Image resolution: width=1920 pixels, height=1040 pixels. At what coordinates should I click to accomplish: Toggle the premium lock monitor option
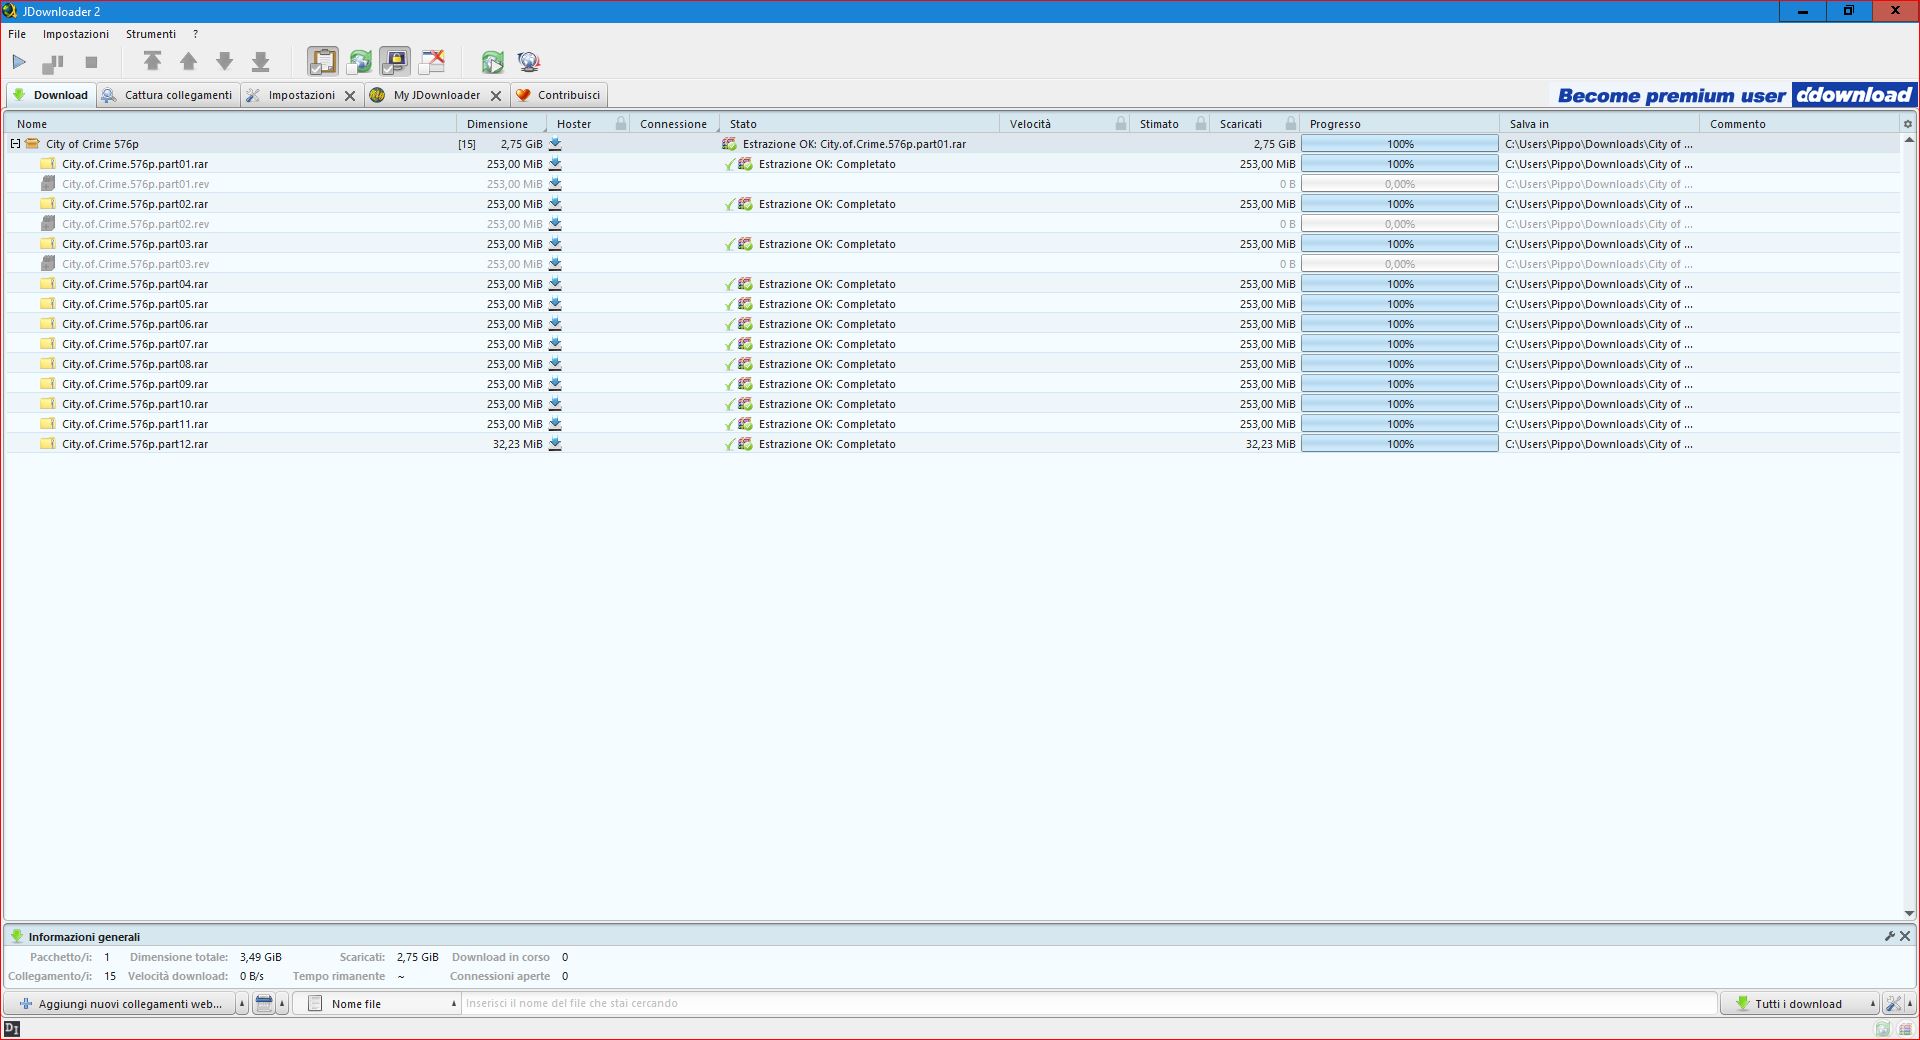tap(395, 62)
